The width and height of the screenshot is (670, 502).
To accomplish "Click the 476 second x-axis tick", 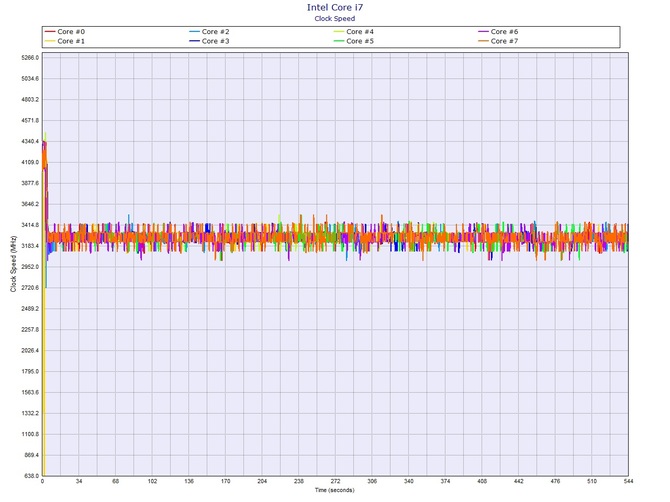I will [555, 481].
